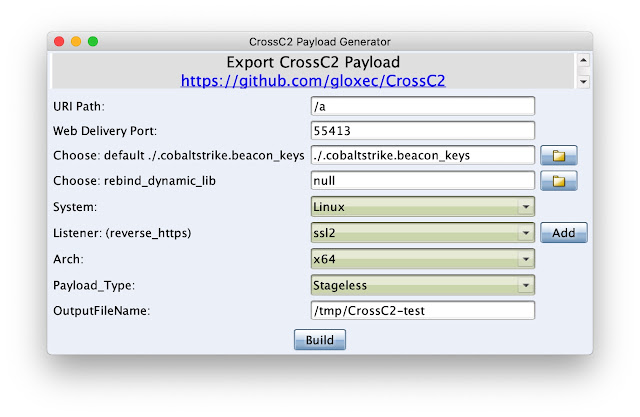Expand the Payload_Type dropdown showing Stageless
Image resolution: width=640 pixels, height=417 pixels.
(422, 285)
